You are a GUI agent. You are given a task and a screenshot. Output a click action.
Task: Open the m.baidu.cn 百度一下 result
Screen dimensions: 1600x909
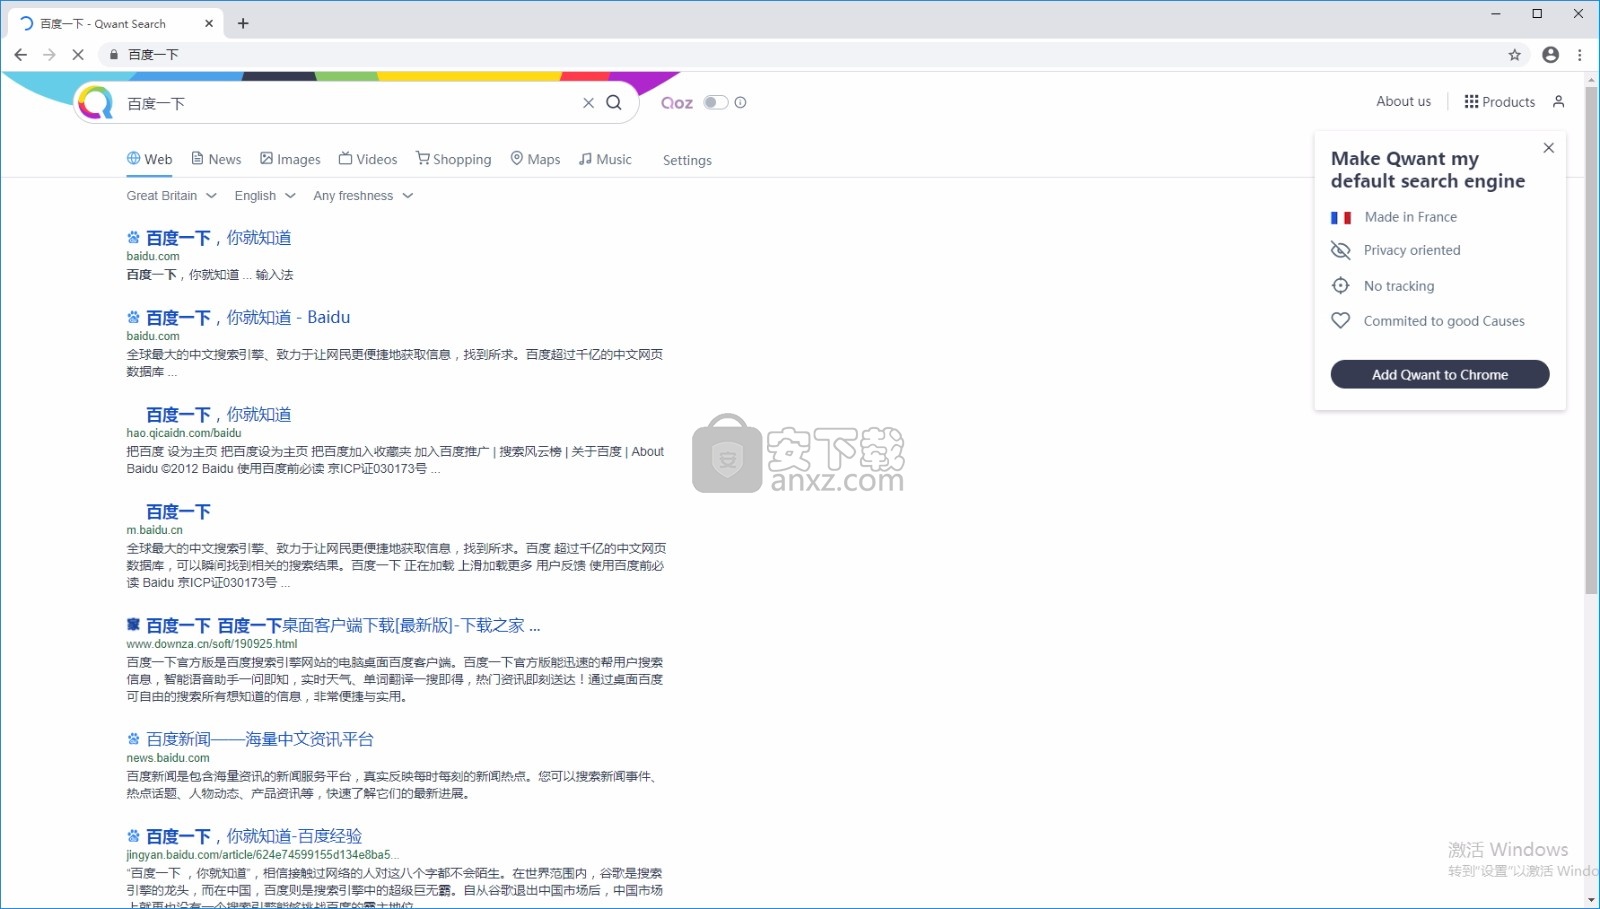coord(178,512)
